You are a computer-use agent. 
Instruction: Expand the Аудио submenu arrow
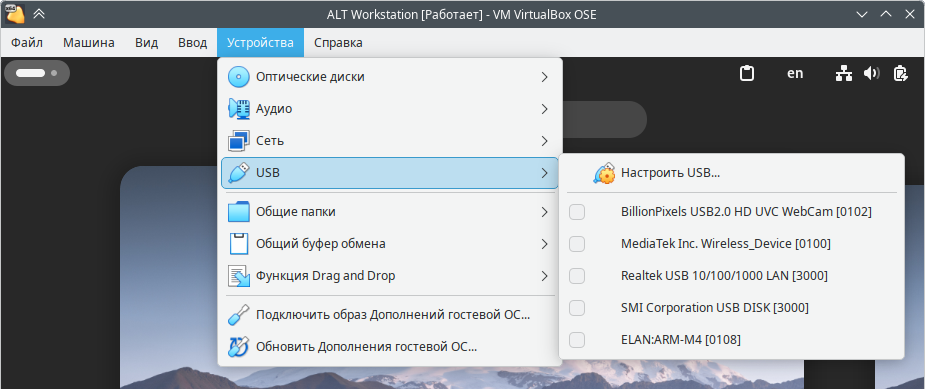click(x=544, y=109)
